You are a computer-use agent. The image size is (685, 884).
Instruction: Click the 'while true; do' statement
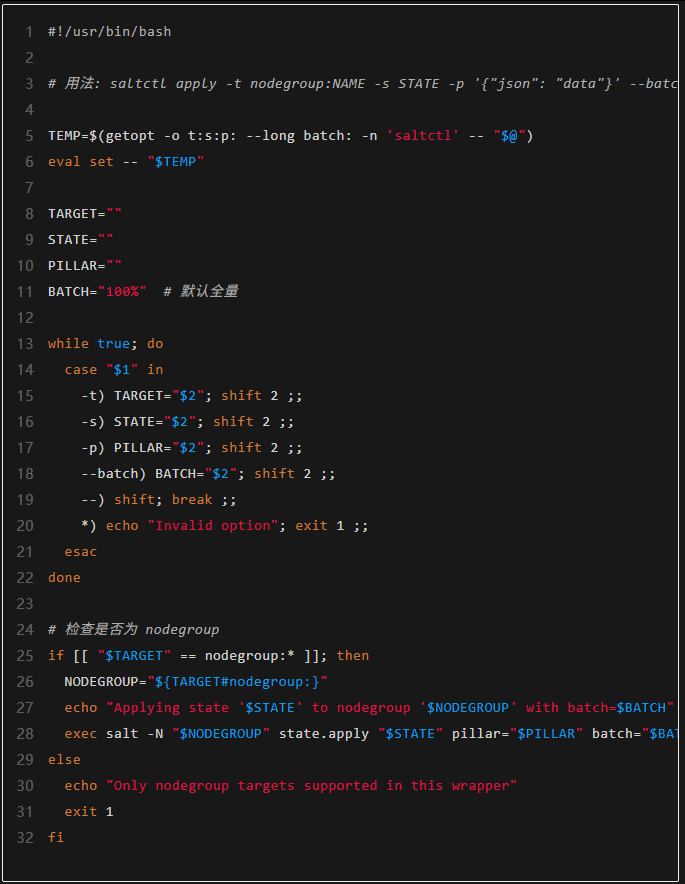105,344
